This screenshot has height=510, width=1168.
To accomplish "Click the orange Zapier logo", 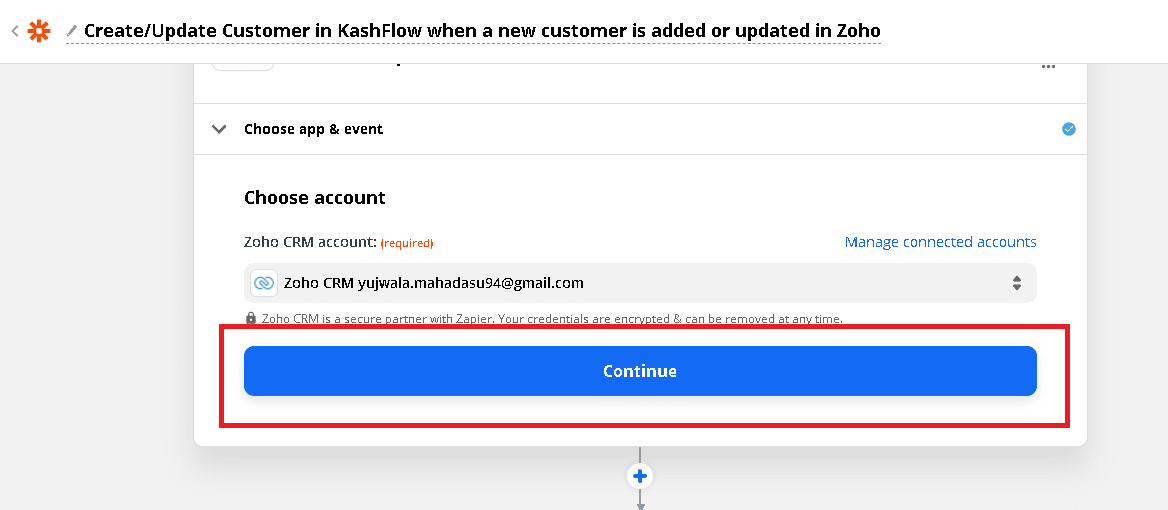I will pos(39,31).
